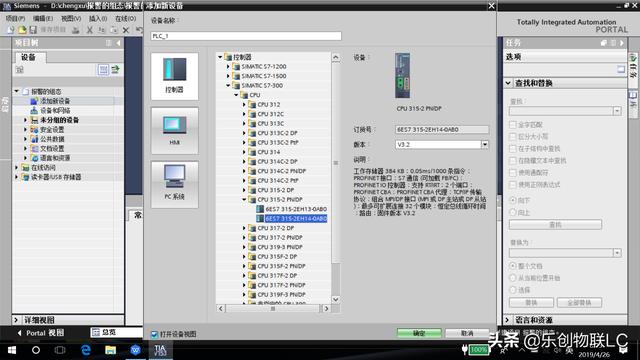
Task: Select the HMI category button
Action: (x=175, y=131)
